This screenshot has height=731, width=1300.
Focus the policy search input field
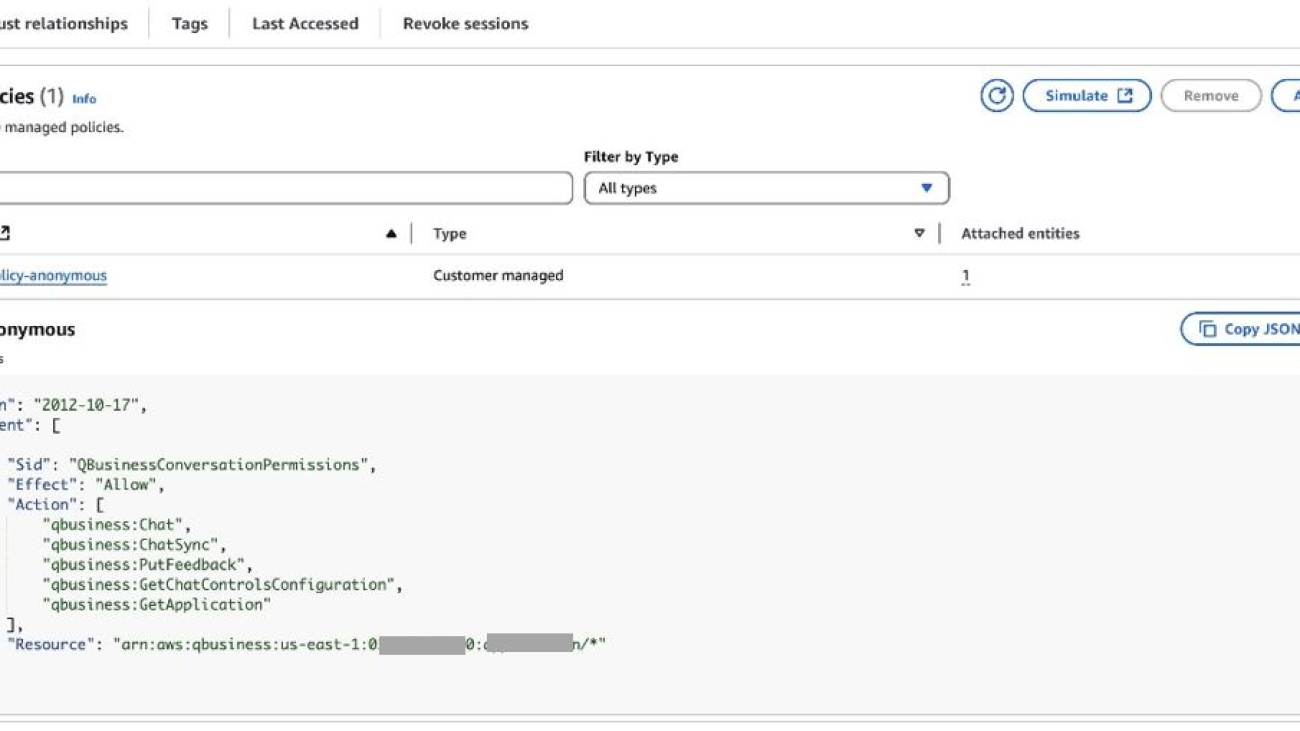[286, 188]
